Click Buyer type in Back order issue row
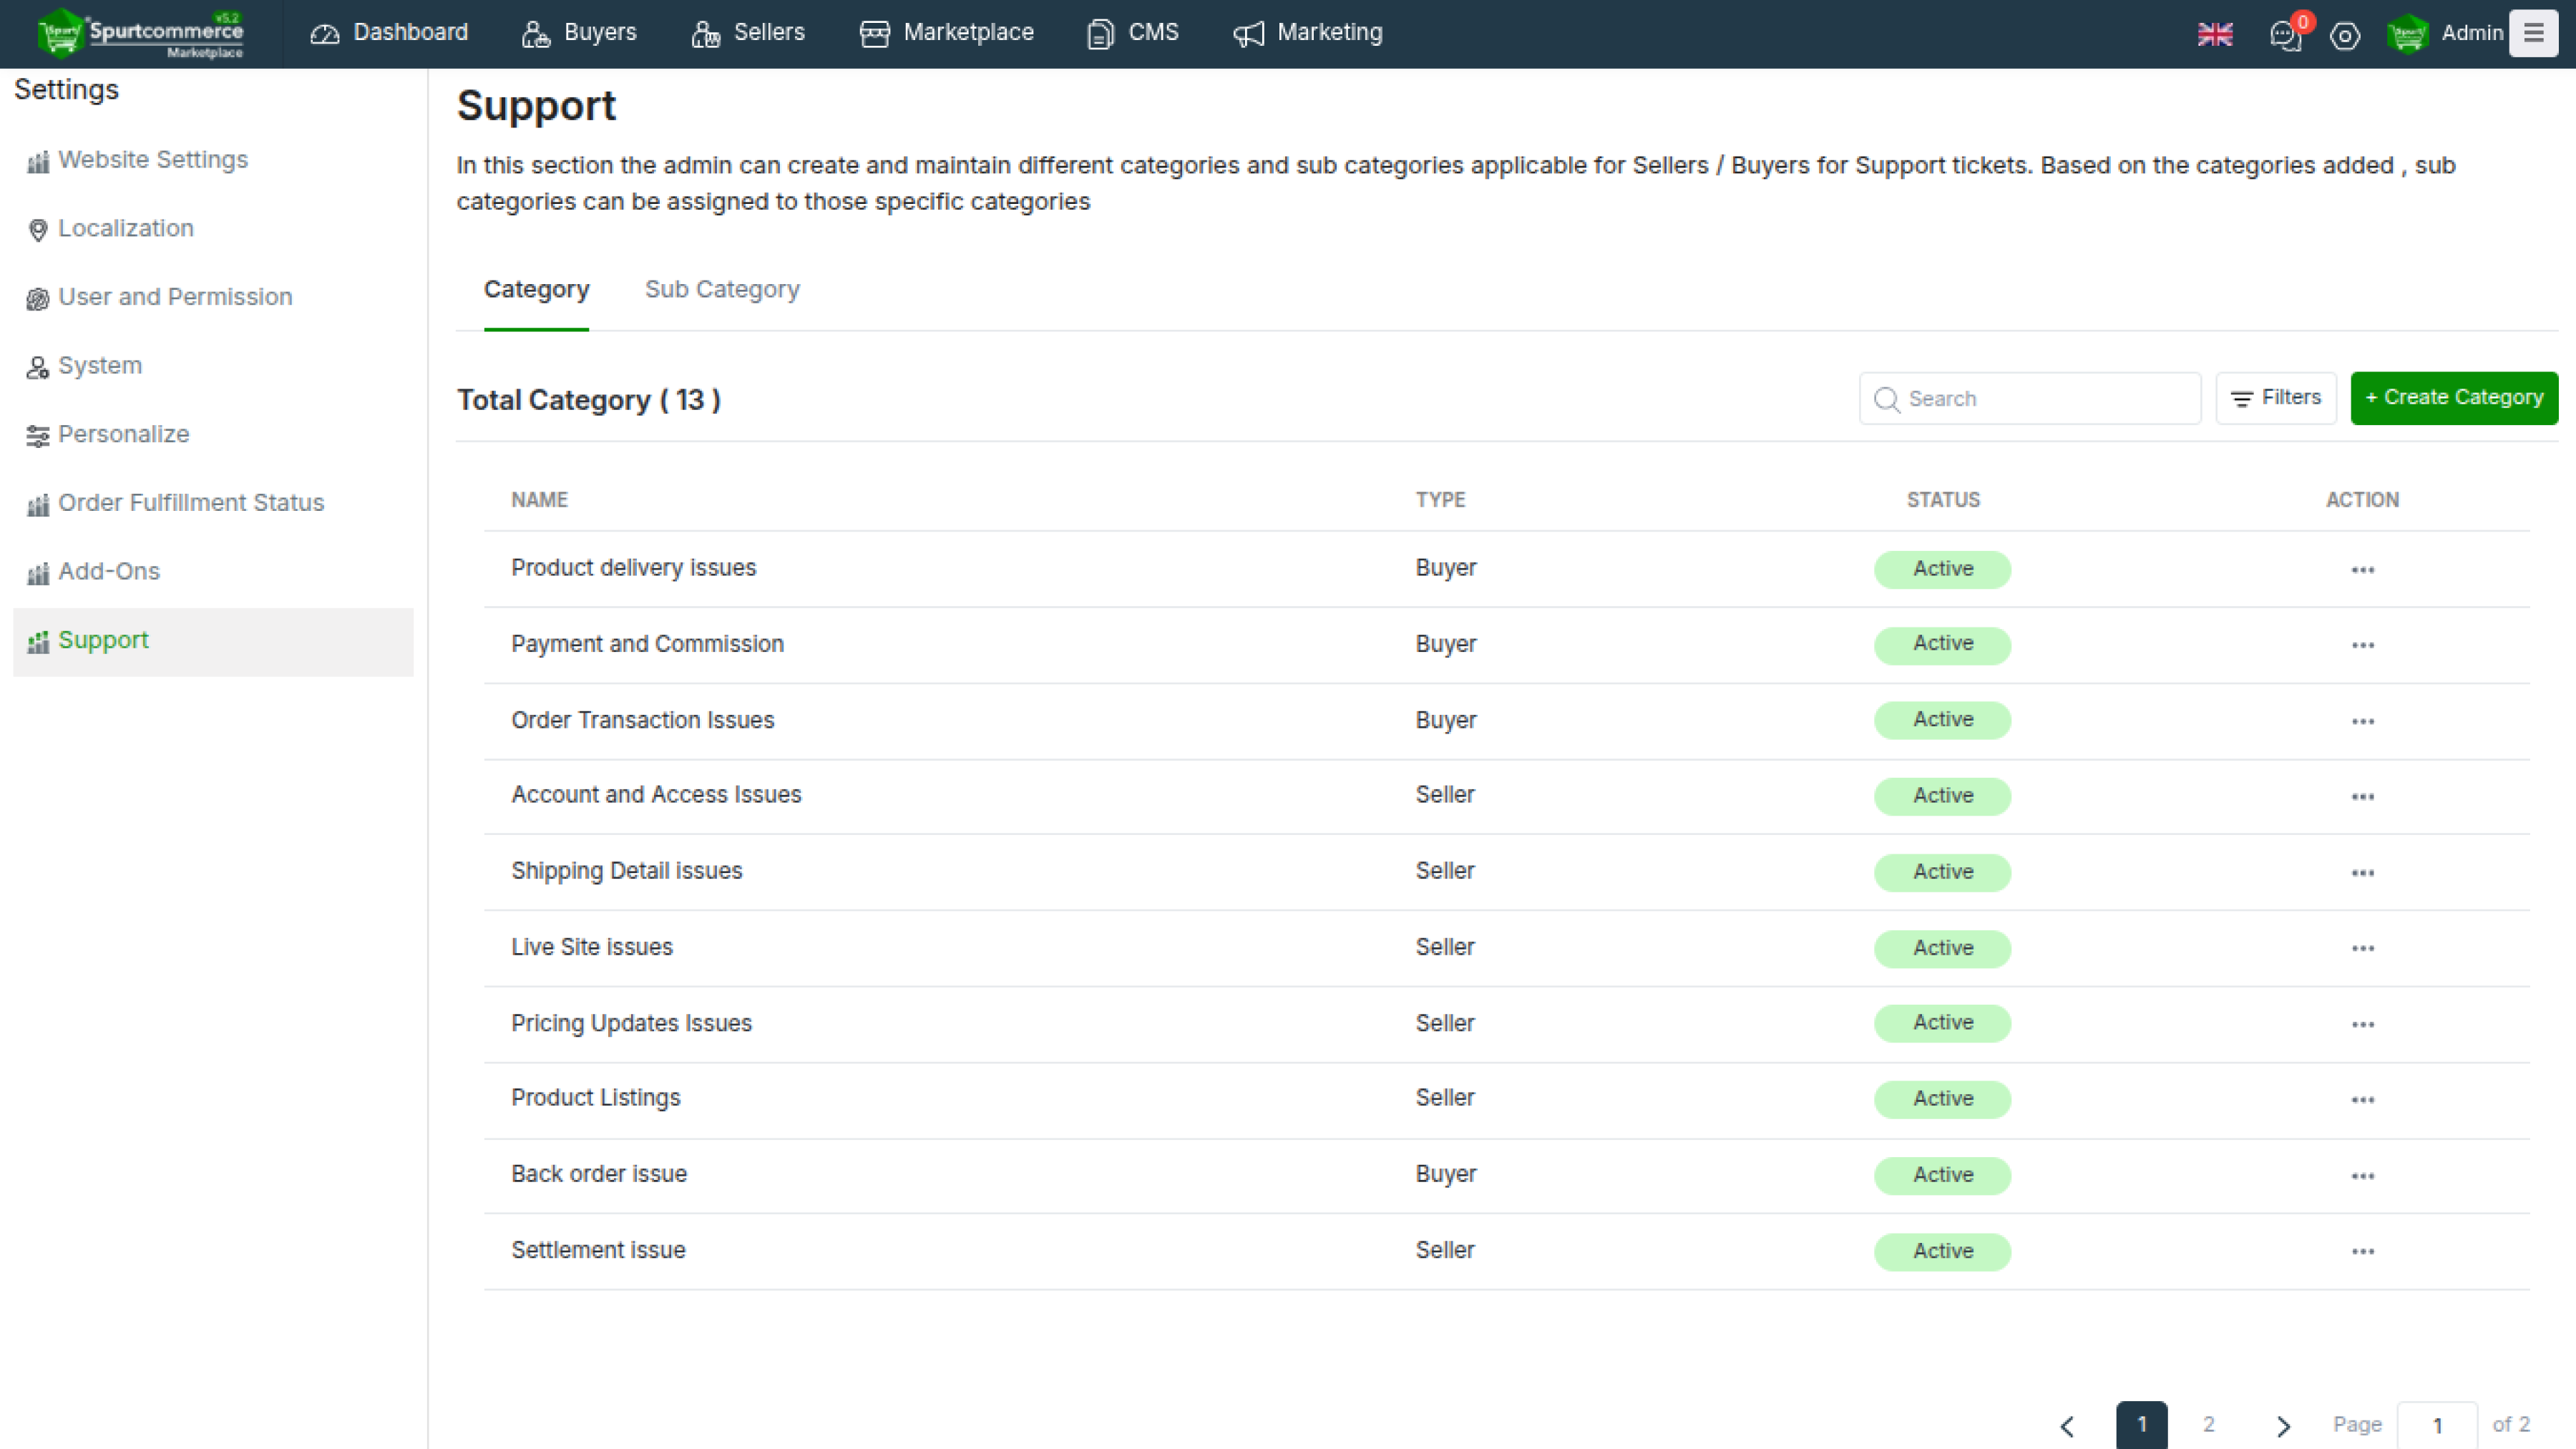Image resolution: width=2576 pixels, height=1449 pixels. (x=1445, y=1175)
